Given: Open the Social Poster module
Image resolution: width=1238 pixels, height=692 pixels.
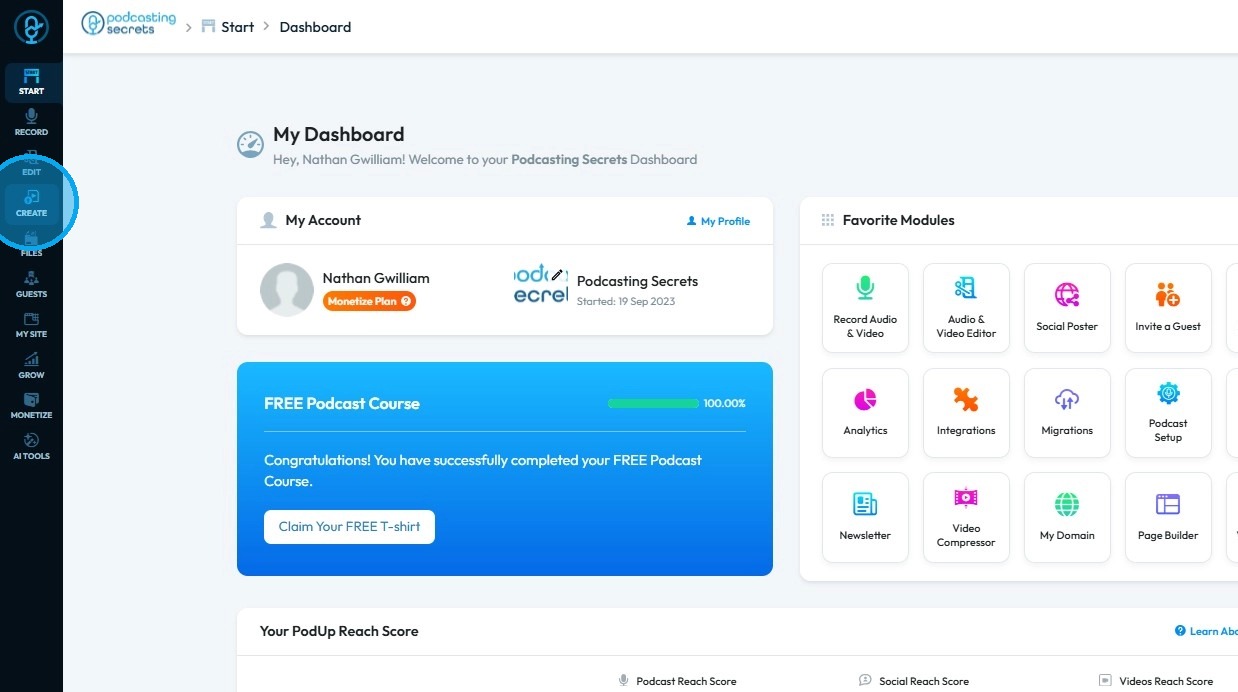Looking at the screenshot, I should coord(1067,308).
